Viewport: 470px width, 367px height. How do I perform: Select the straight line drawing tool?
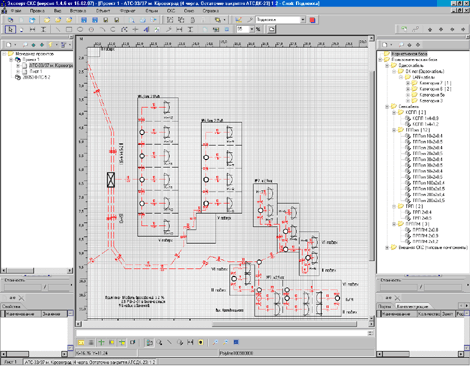pyautogui.click(x=58, y=30)
